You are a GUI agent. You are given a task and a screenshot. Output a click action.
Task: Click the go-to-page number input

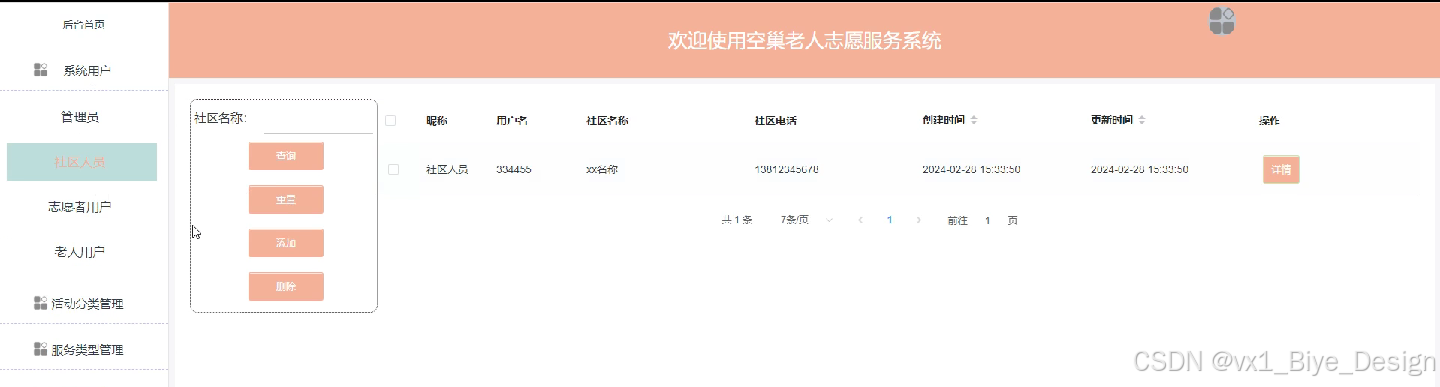[x=988, y=220]
